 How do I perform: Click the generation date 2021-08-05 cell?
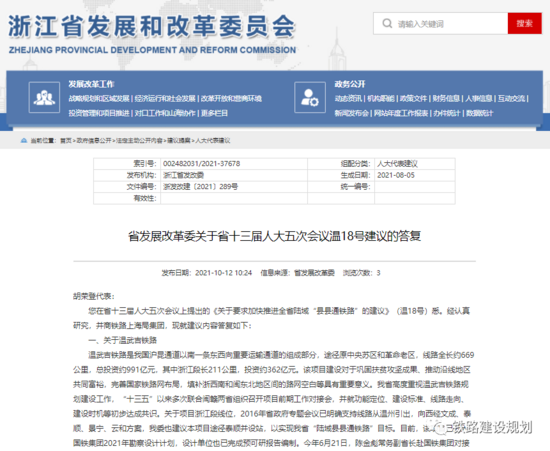pyautogui.click(x=415, y=175)
